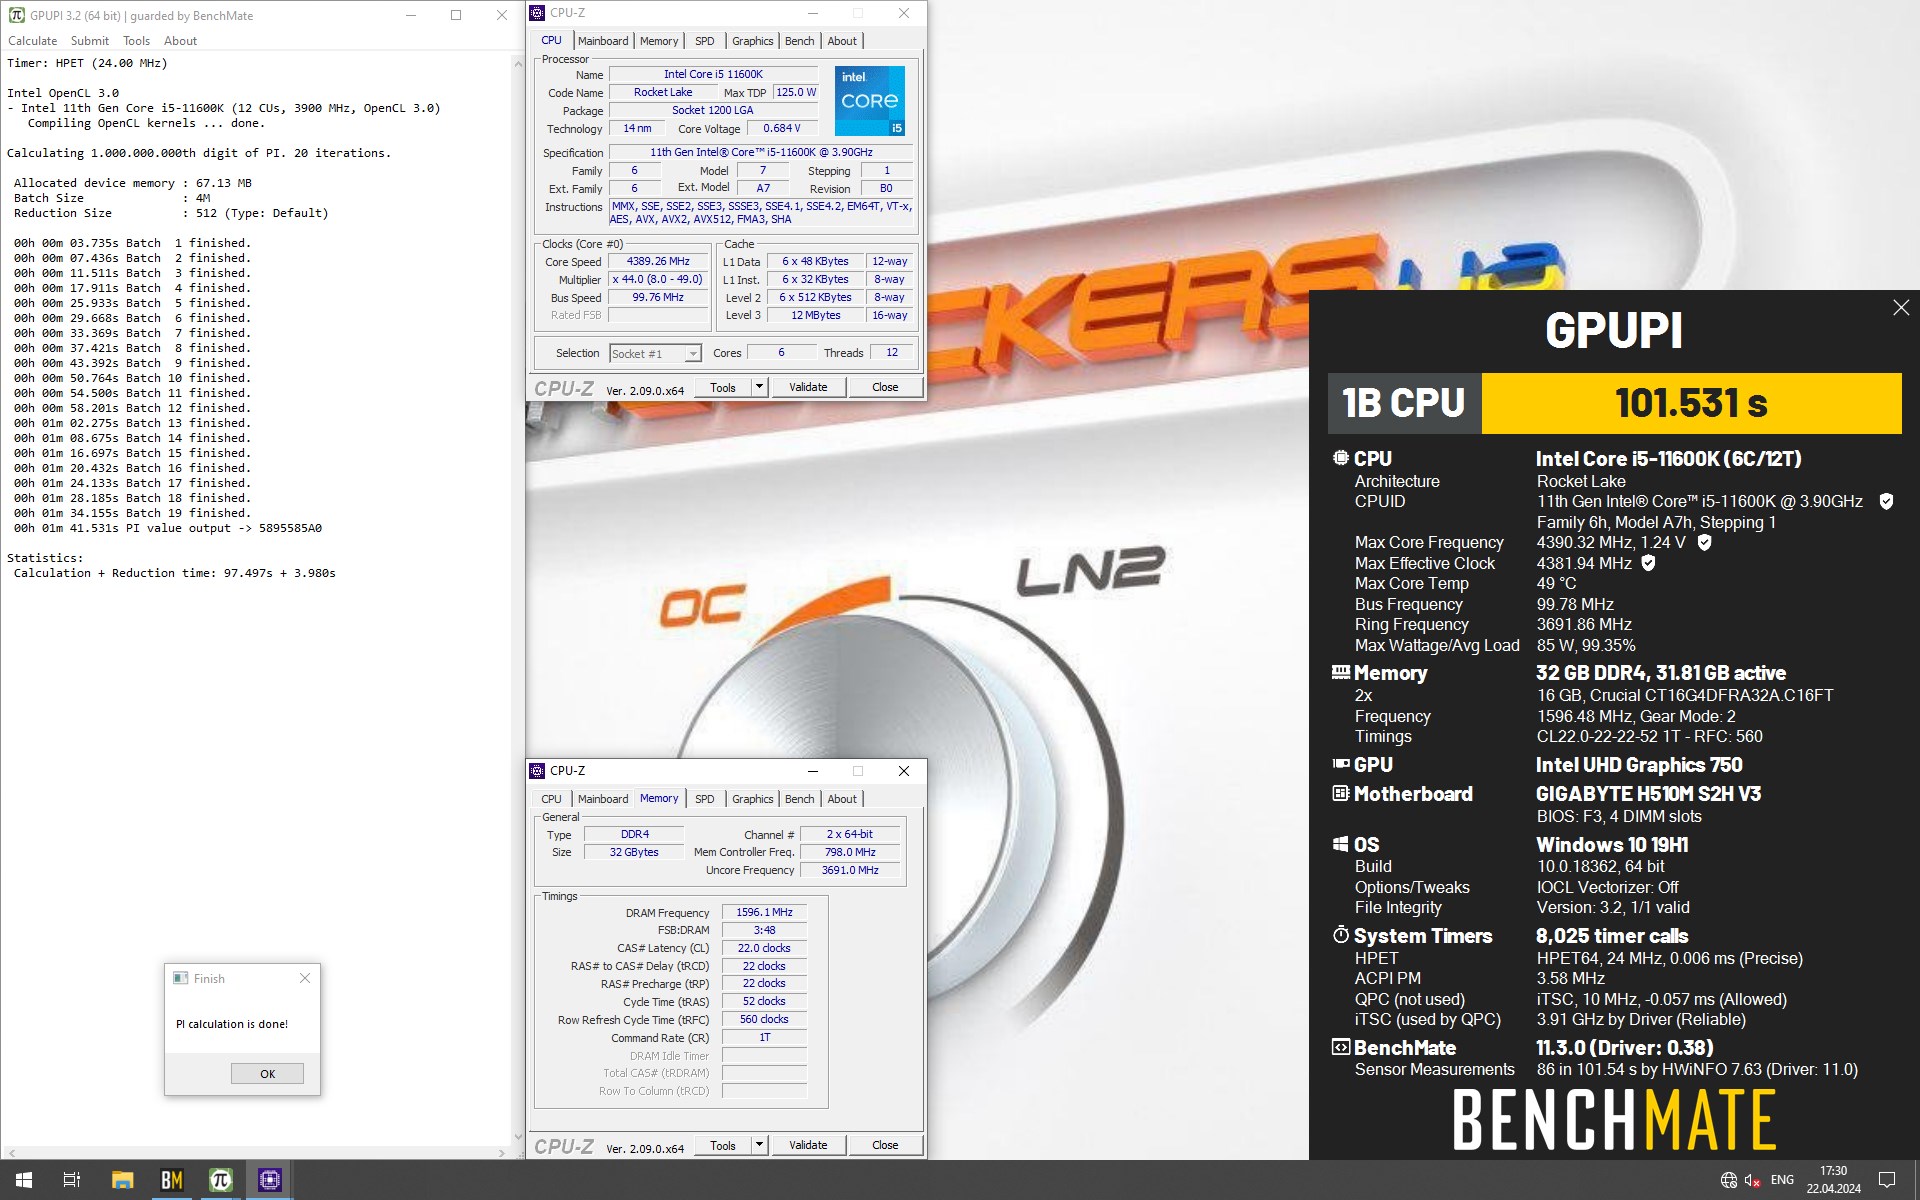
Task: Click the GPUPI horizontal scrollbar
Action: coord(256,1152)
